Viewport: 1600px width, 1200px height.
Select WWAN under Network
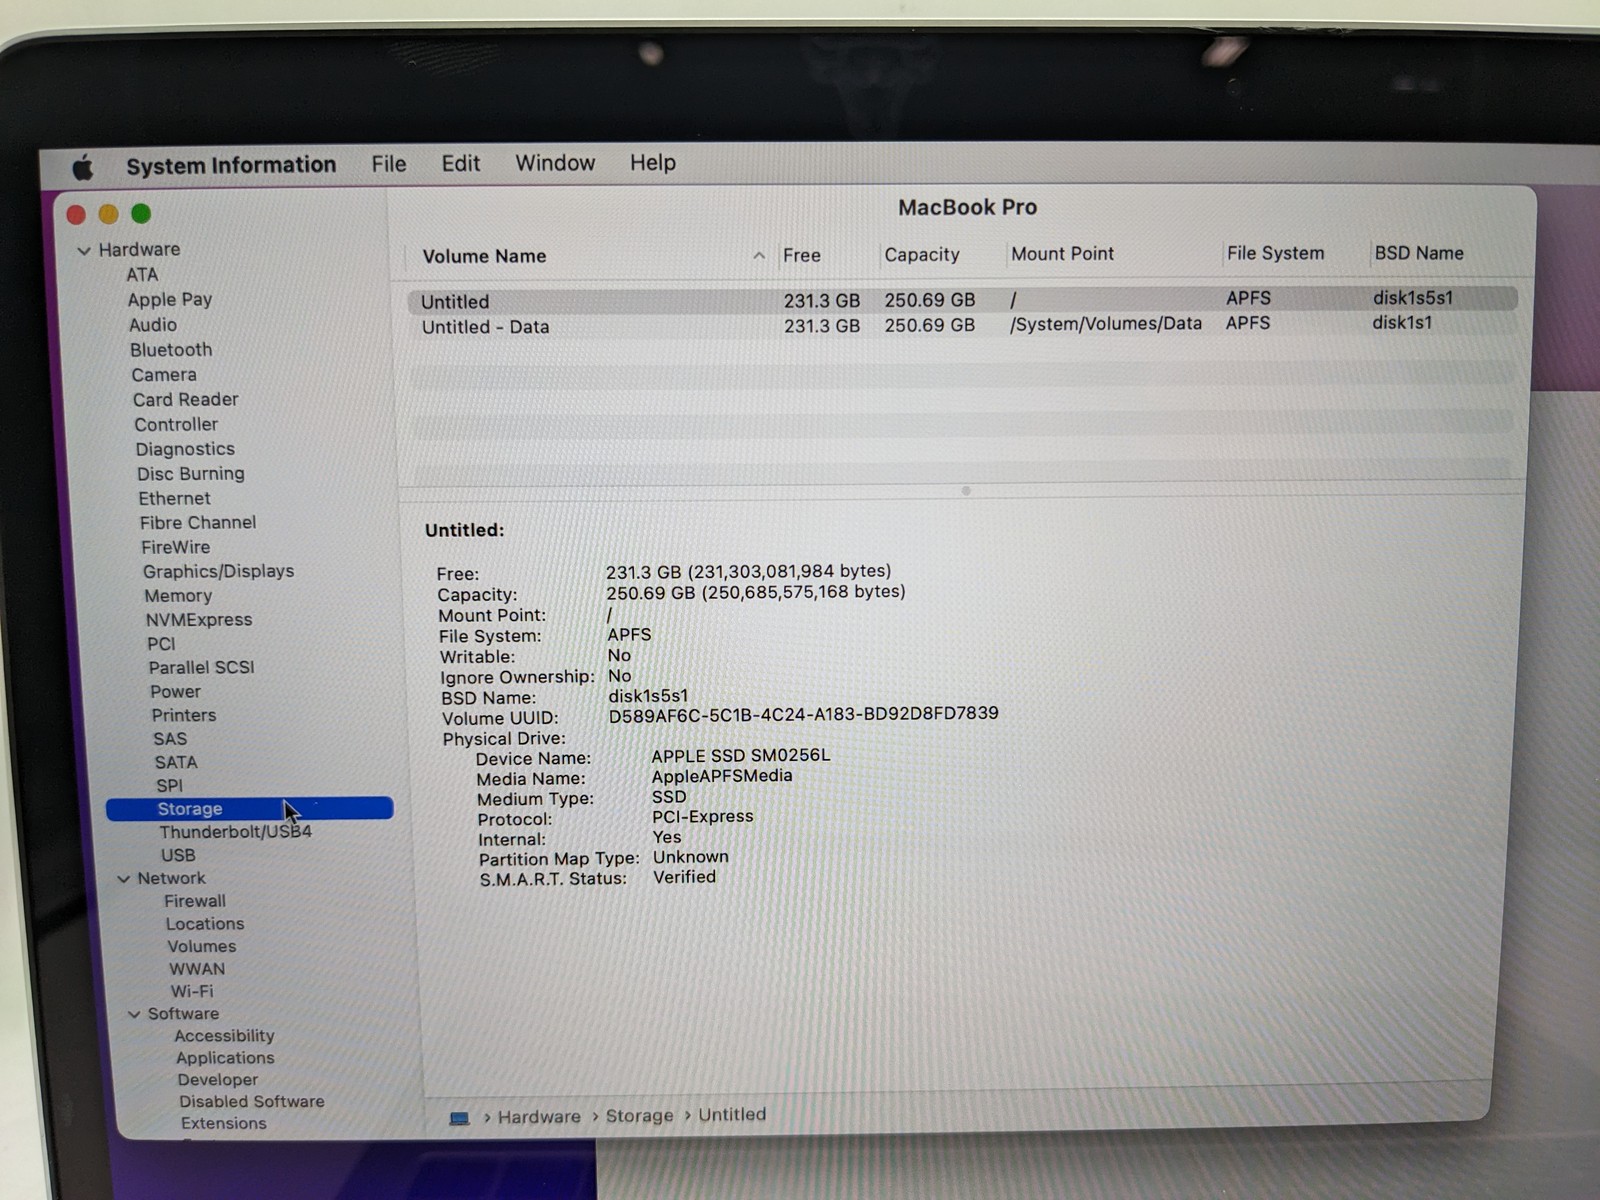(197, 969)
